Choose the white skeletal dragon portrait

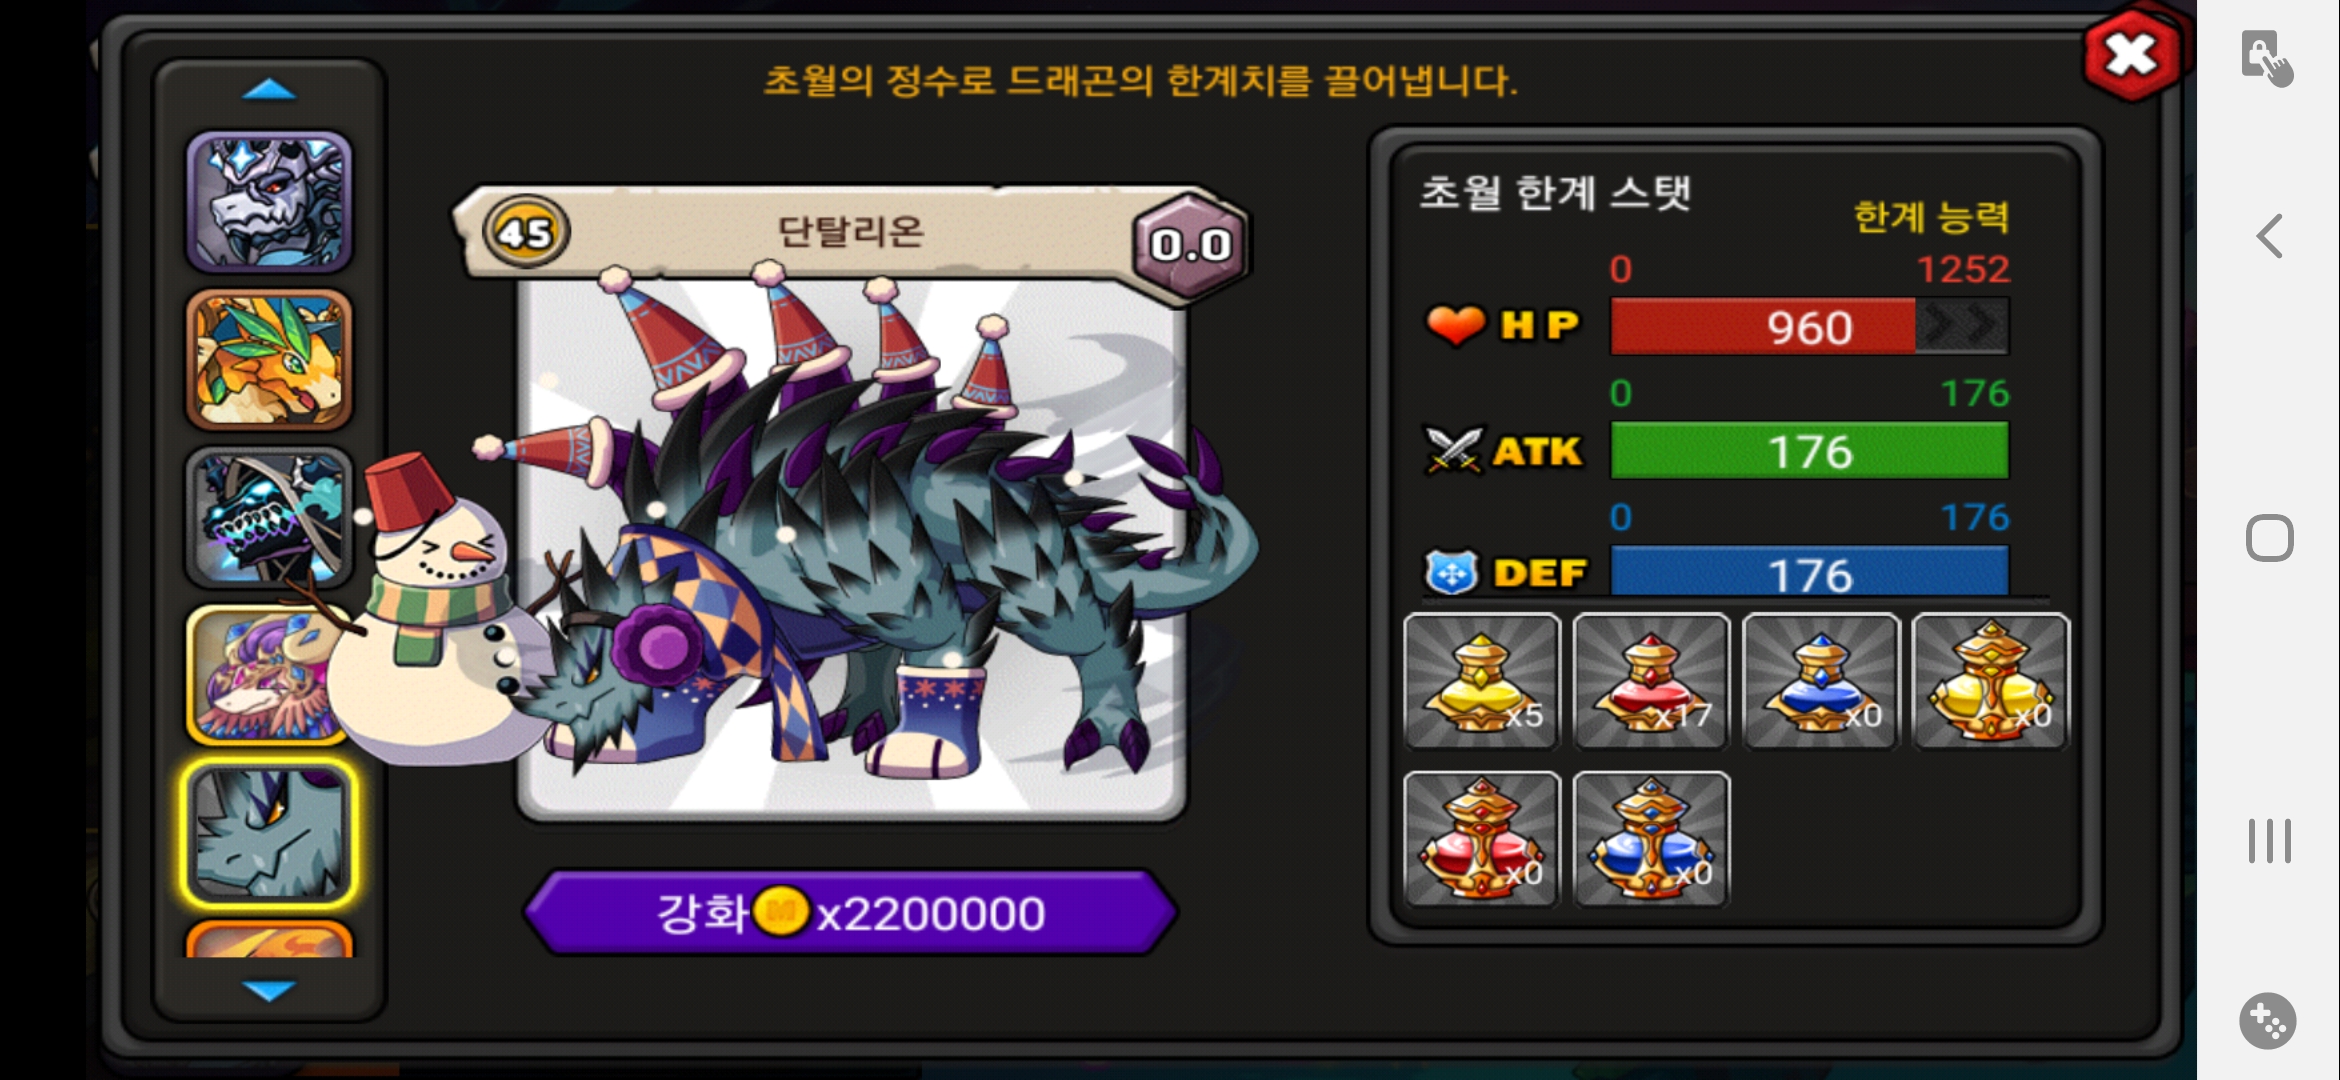pyautogui.click(x=270, y=202)
